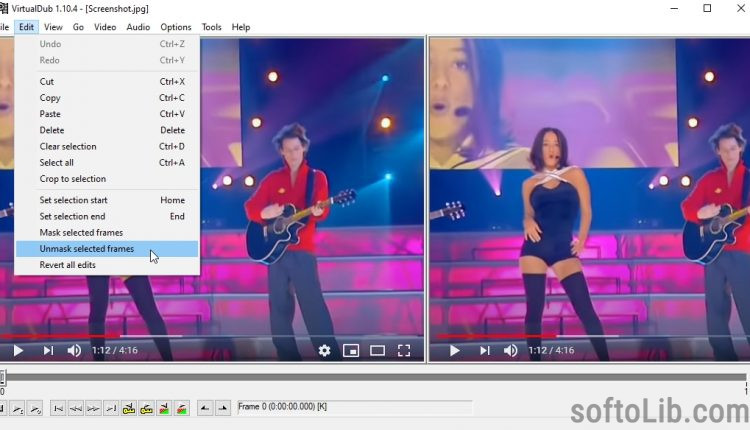This screenshot has height=430, width=750.
Task: Play the video in the right pane
Action: click(x=454, y=351)
